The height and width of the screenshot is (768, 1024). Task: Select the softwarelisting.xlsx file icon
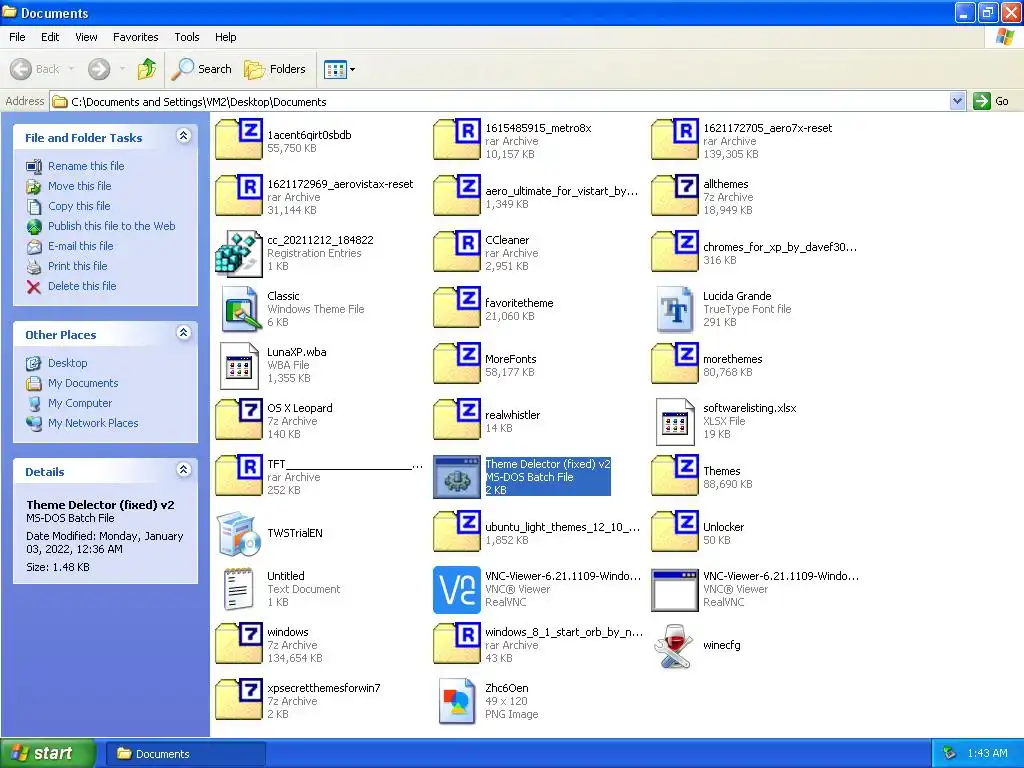point(675,421)
